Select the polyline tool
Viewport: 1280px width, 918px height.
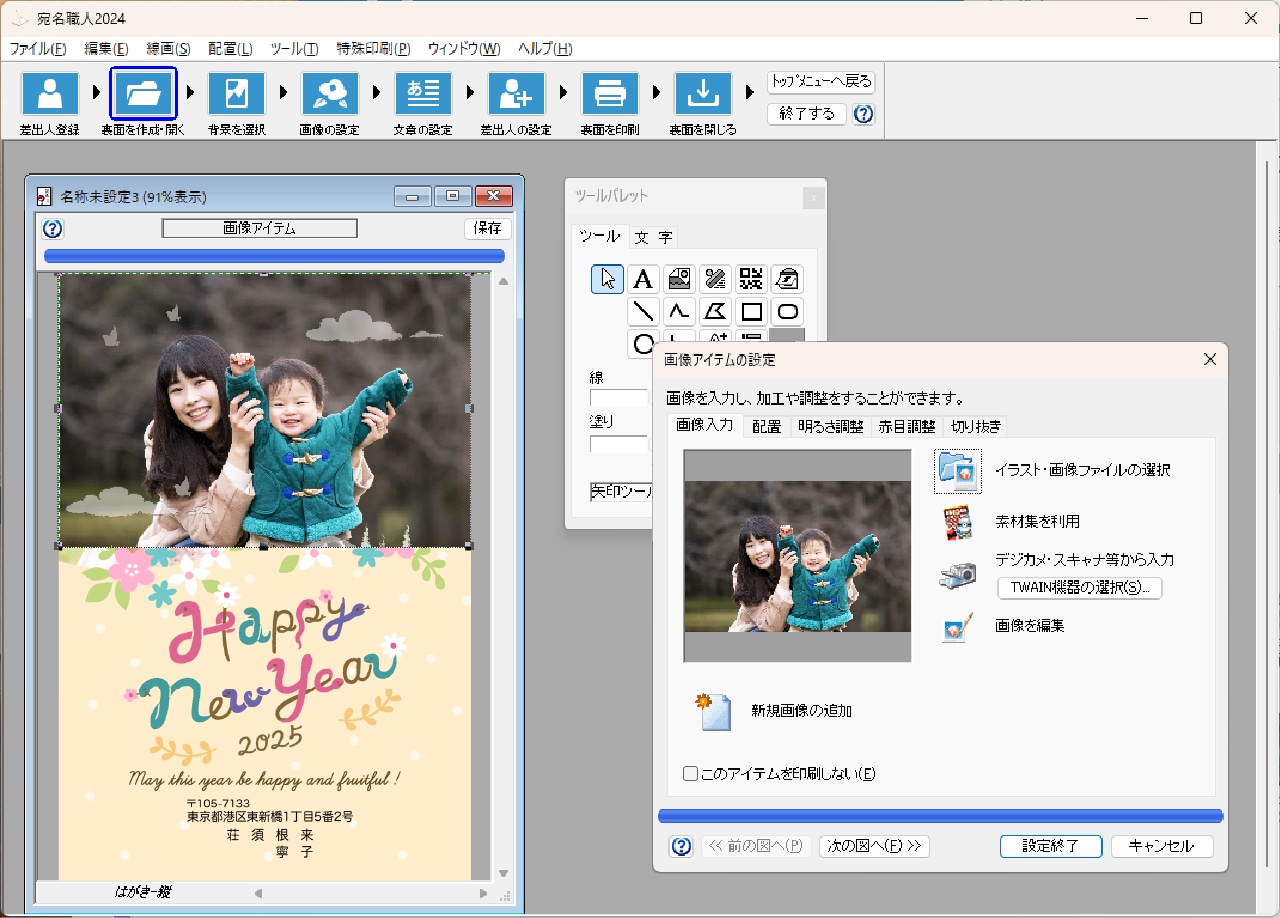point(679,312)
